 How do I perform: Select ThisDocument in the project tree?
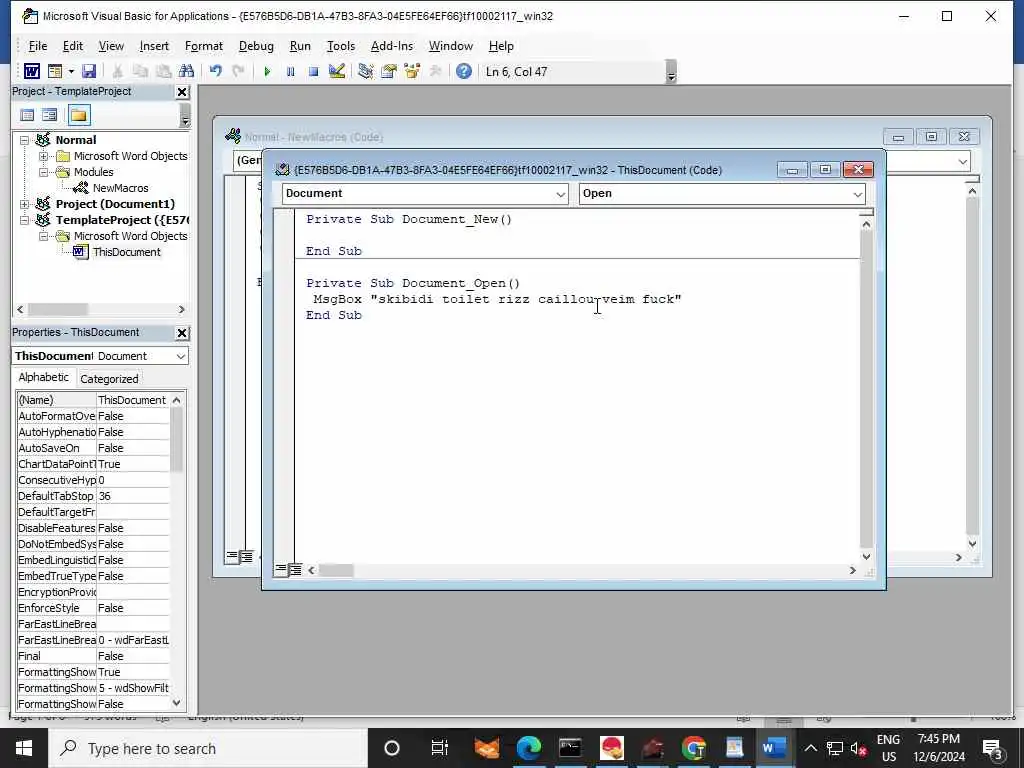click(126, 252)
